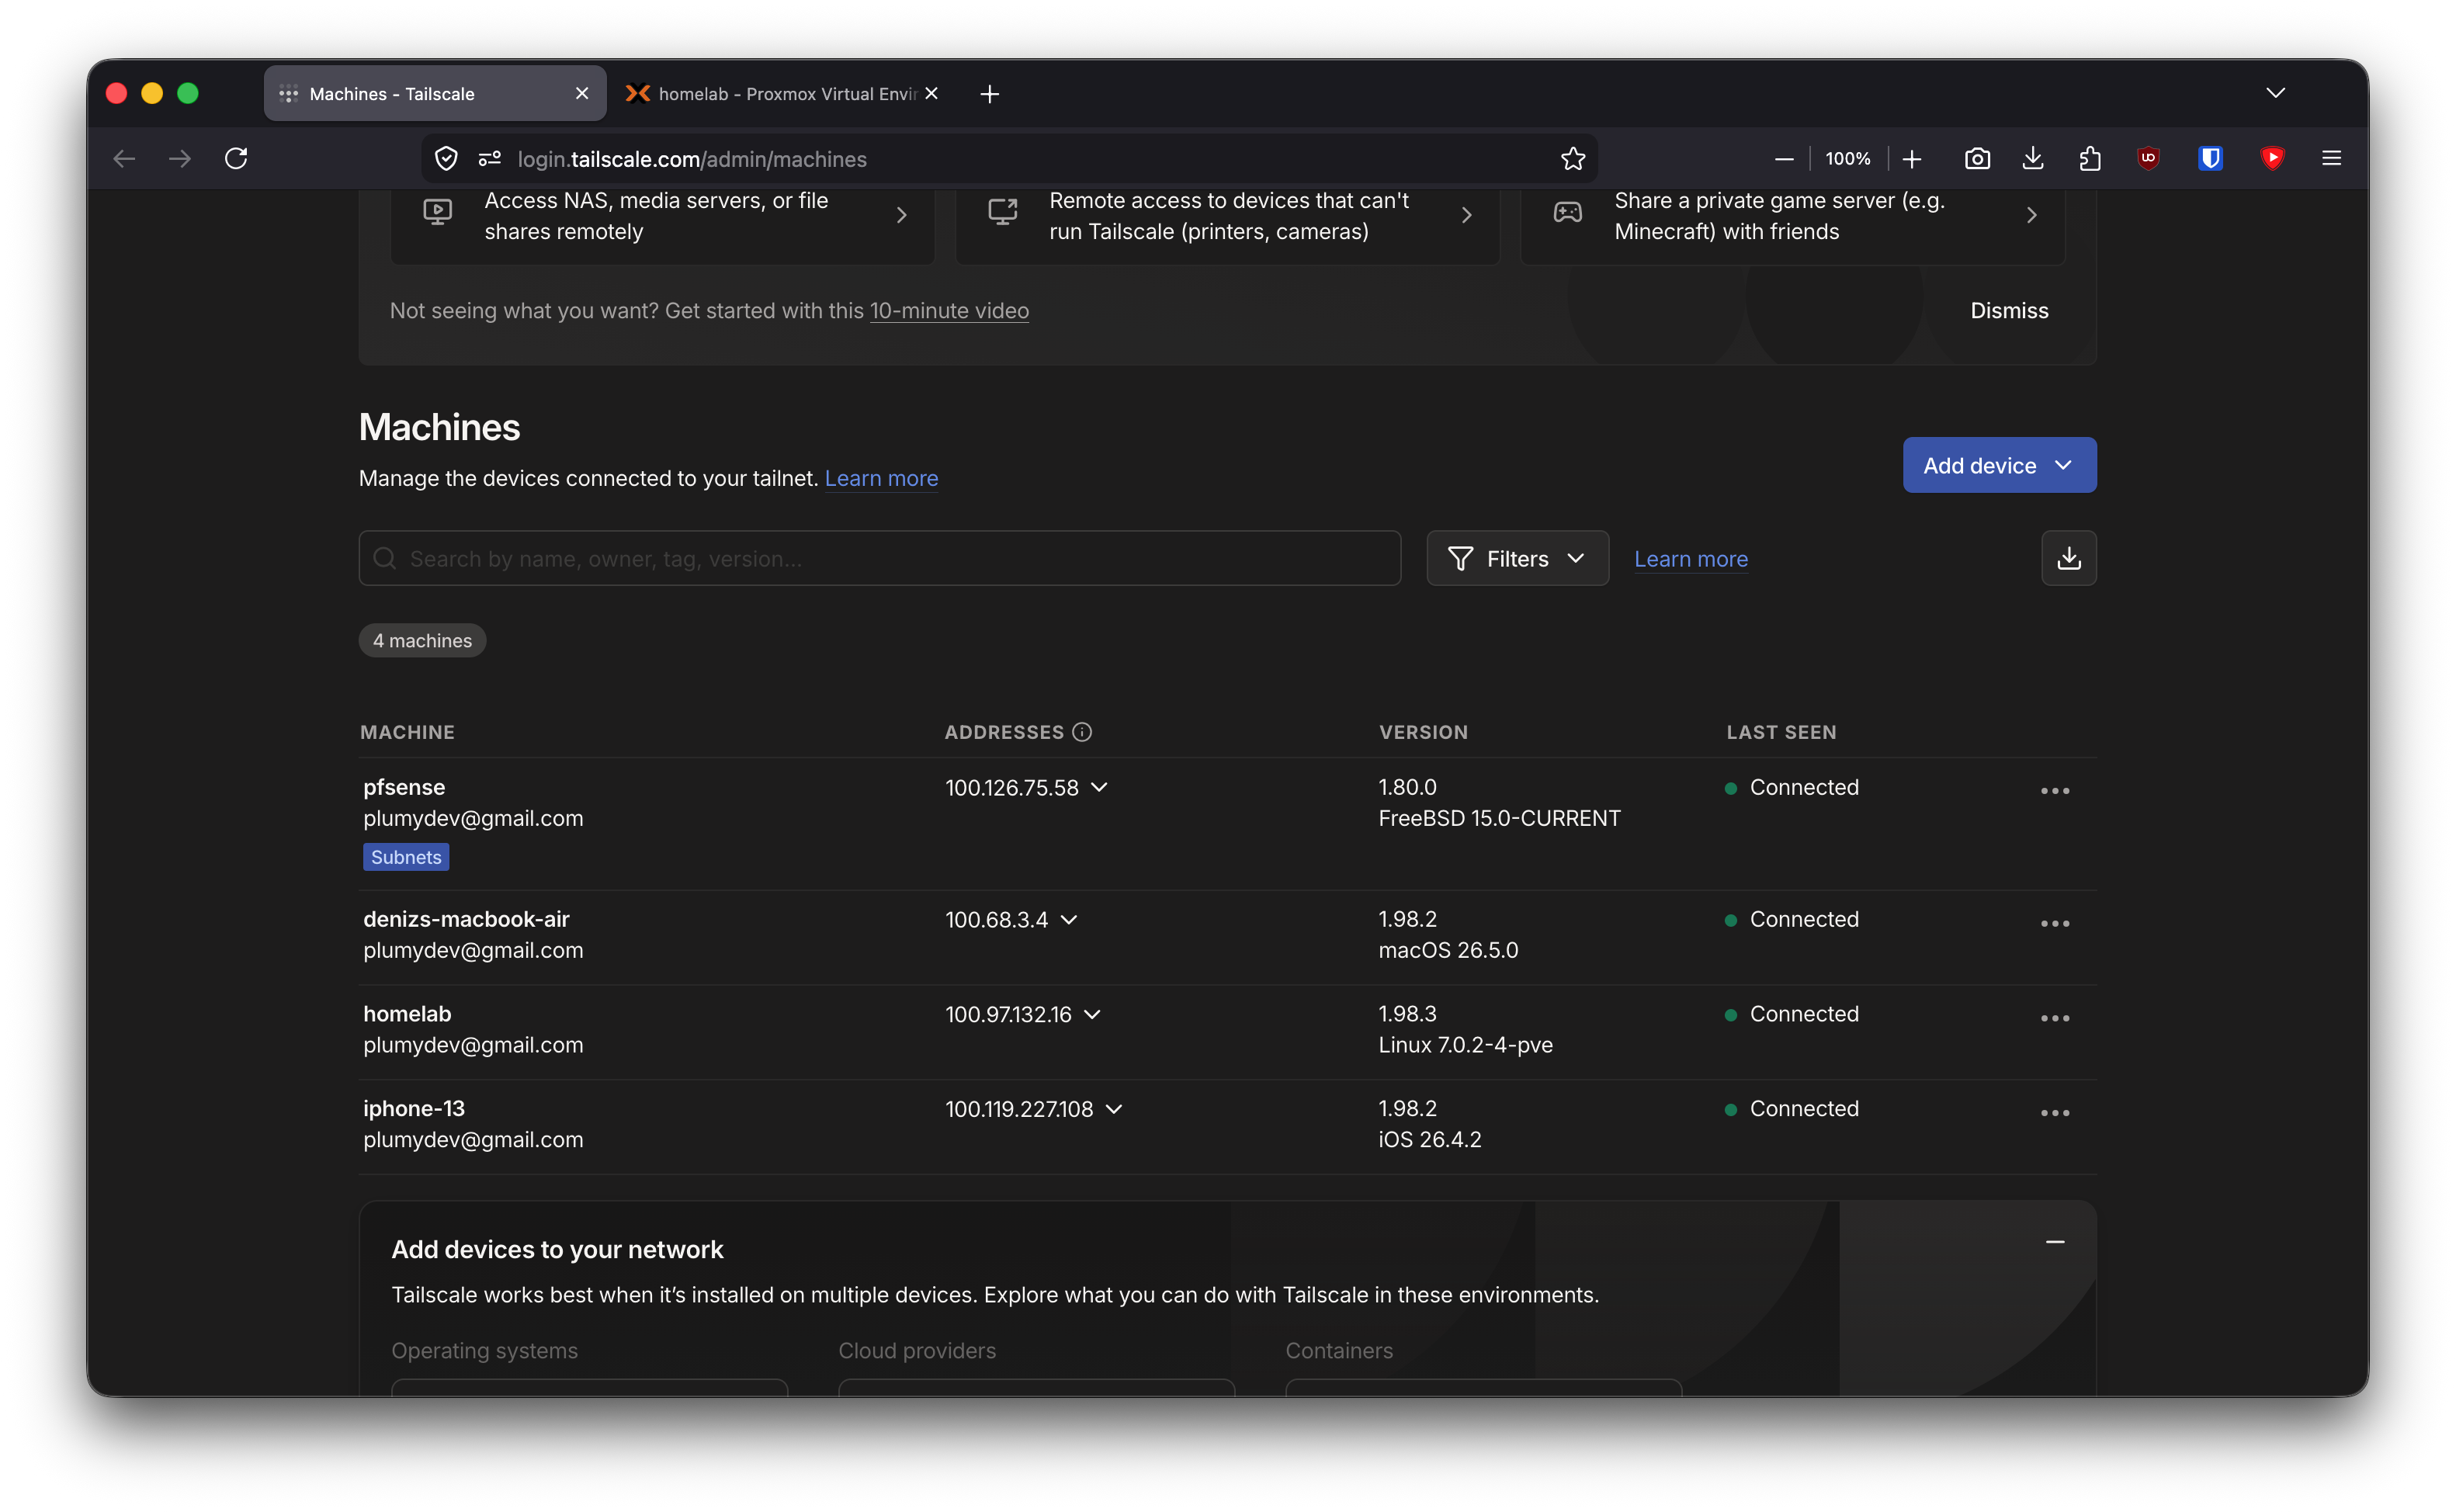Show info for Addresses column

point(1081,732)
